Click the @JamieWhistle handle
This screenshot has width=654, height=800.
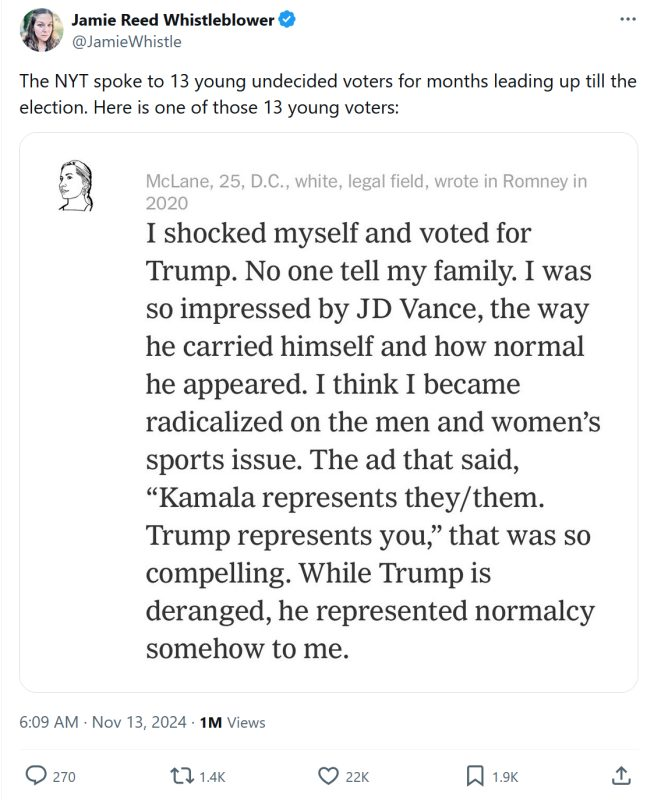126,42
